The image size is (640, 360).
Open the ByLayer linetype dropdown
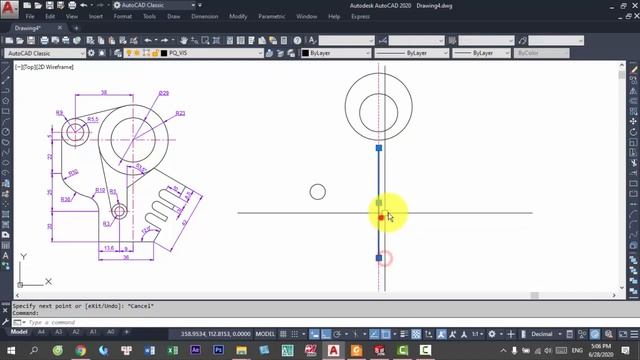pos(411,53)
